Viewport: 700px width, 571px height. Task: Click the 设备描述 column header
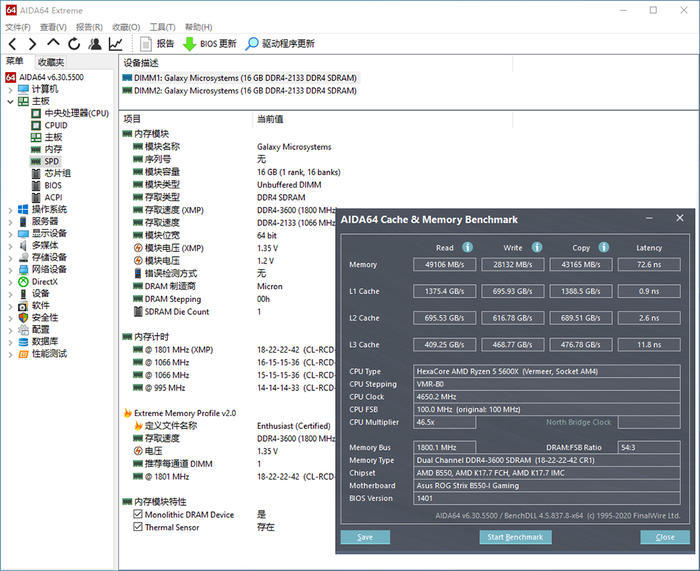coord(141,63)
